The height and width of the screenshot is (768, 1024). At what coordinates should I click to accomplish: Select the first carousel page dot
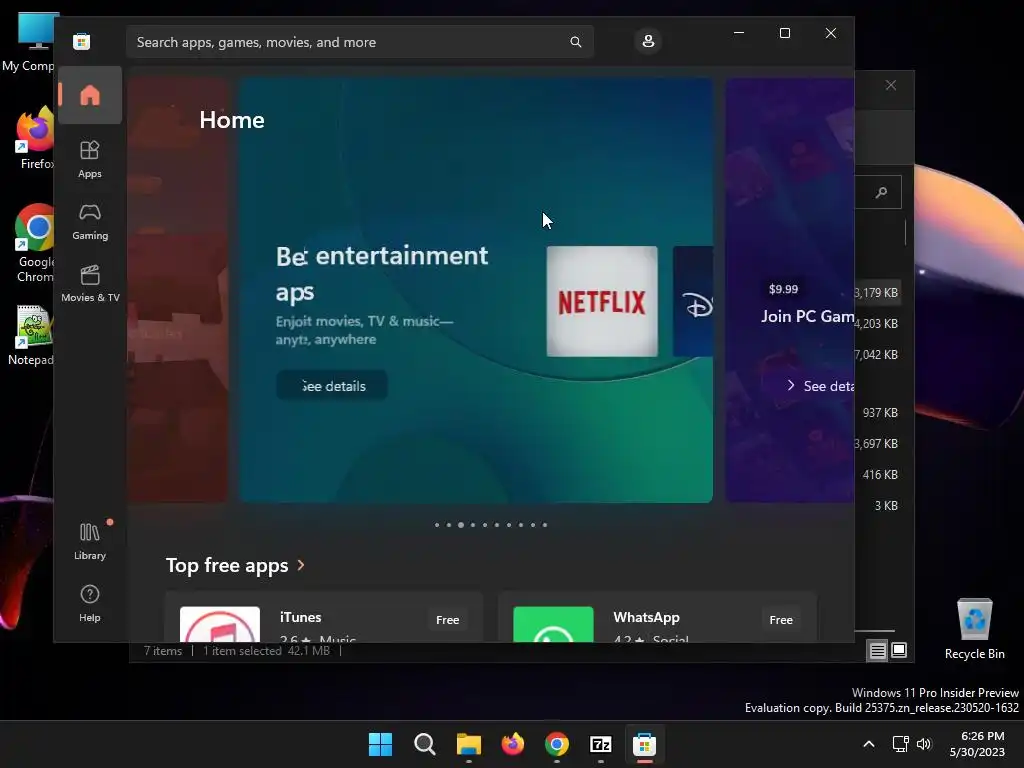click(x=437, y=525)
